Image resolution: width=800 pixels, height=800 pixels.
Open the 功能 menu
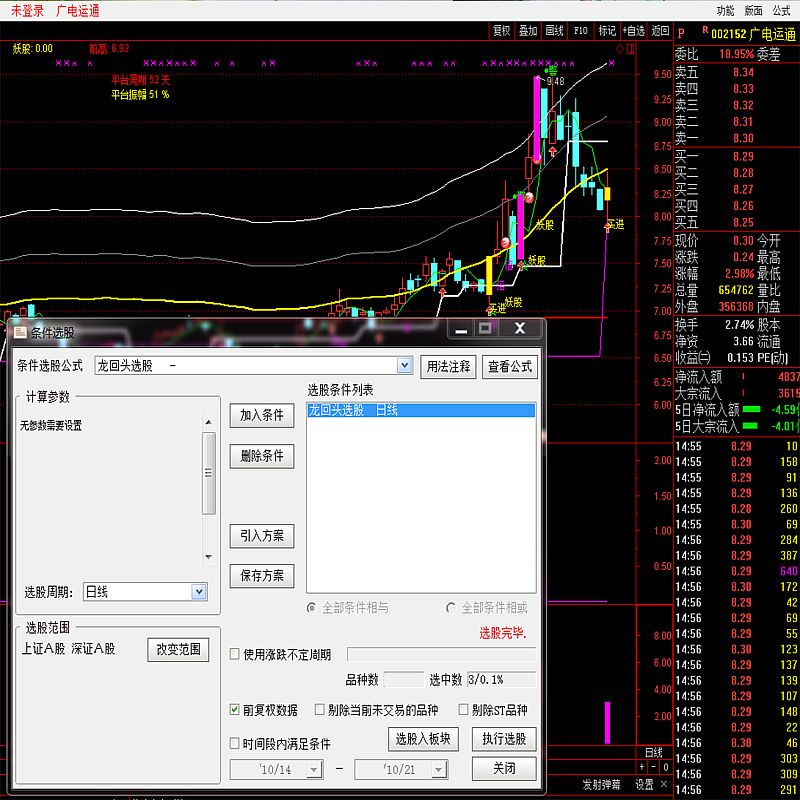click(x=725, y=10)
